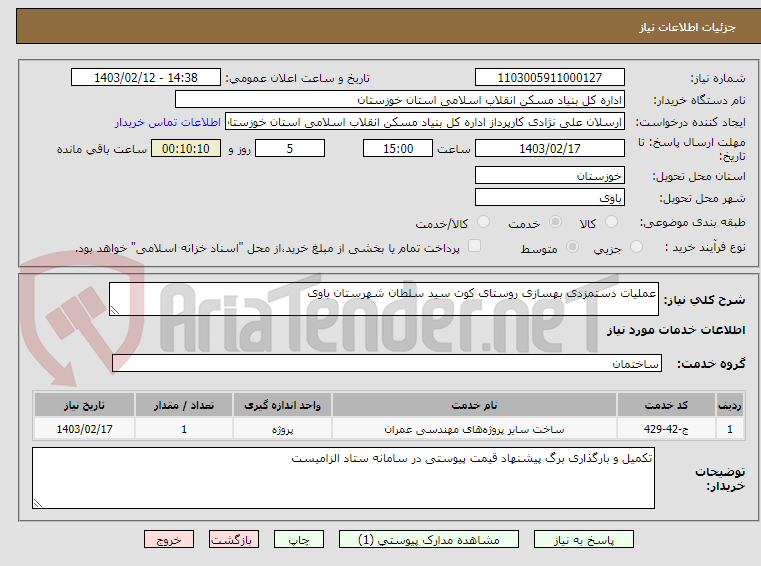761x566 pixels.
Task: Click resize handle of شرح کلی نیاز box
Action: [x=115, y=310]
